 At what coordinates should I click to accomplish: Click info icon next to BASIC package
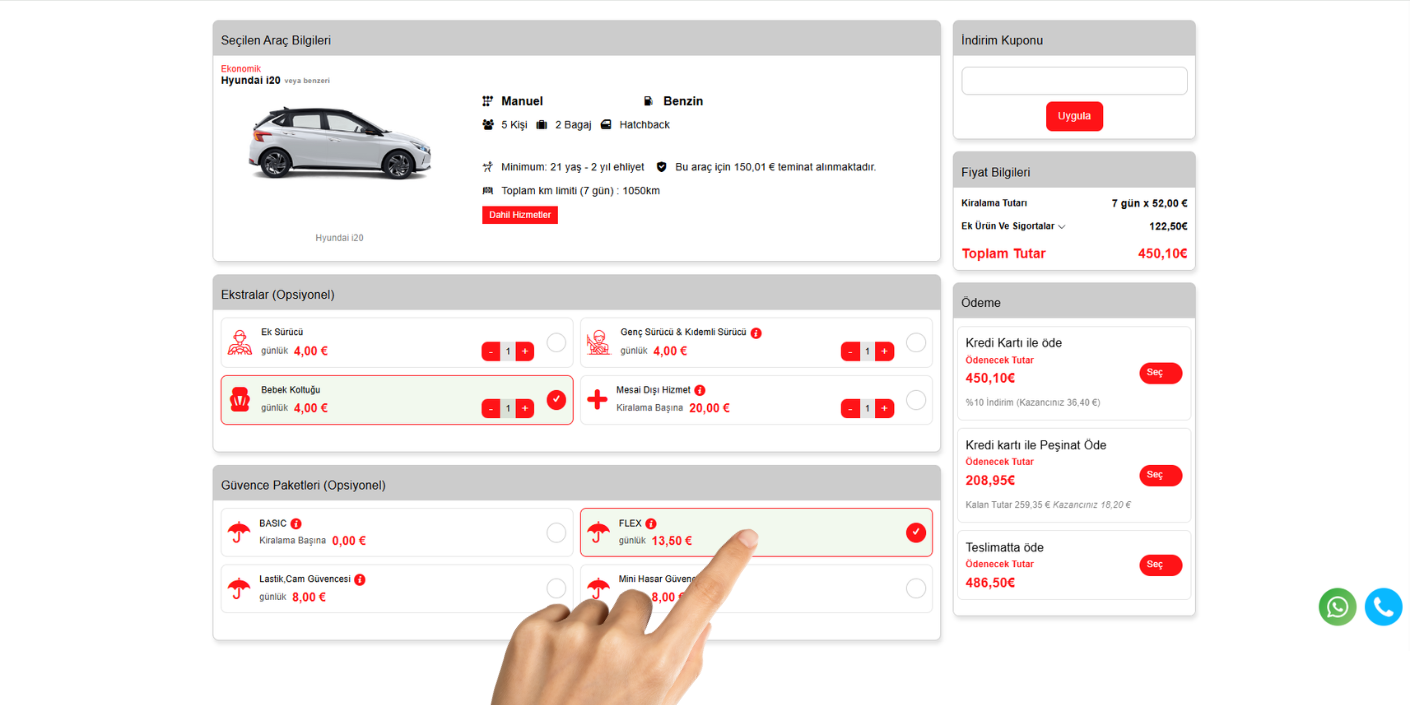296,524
